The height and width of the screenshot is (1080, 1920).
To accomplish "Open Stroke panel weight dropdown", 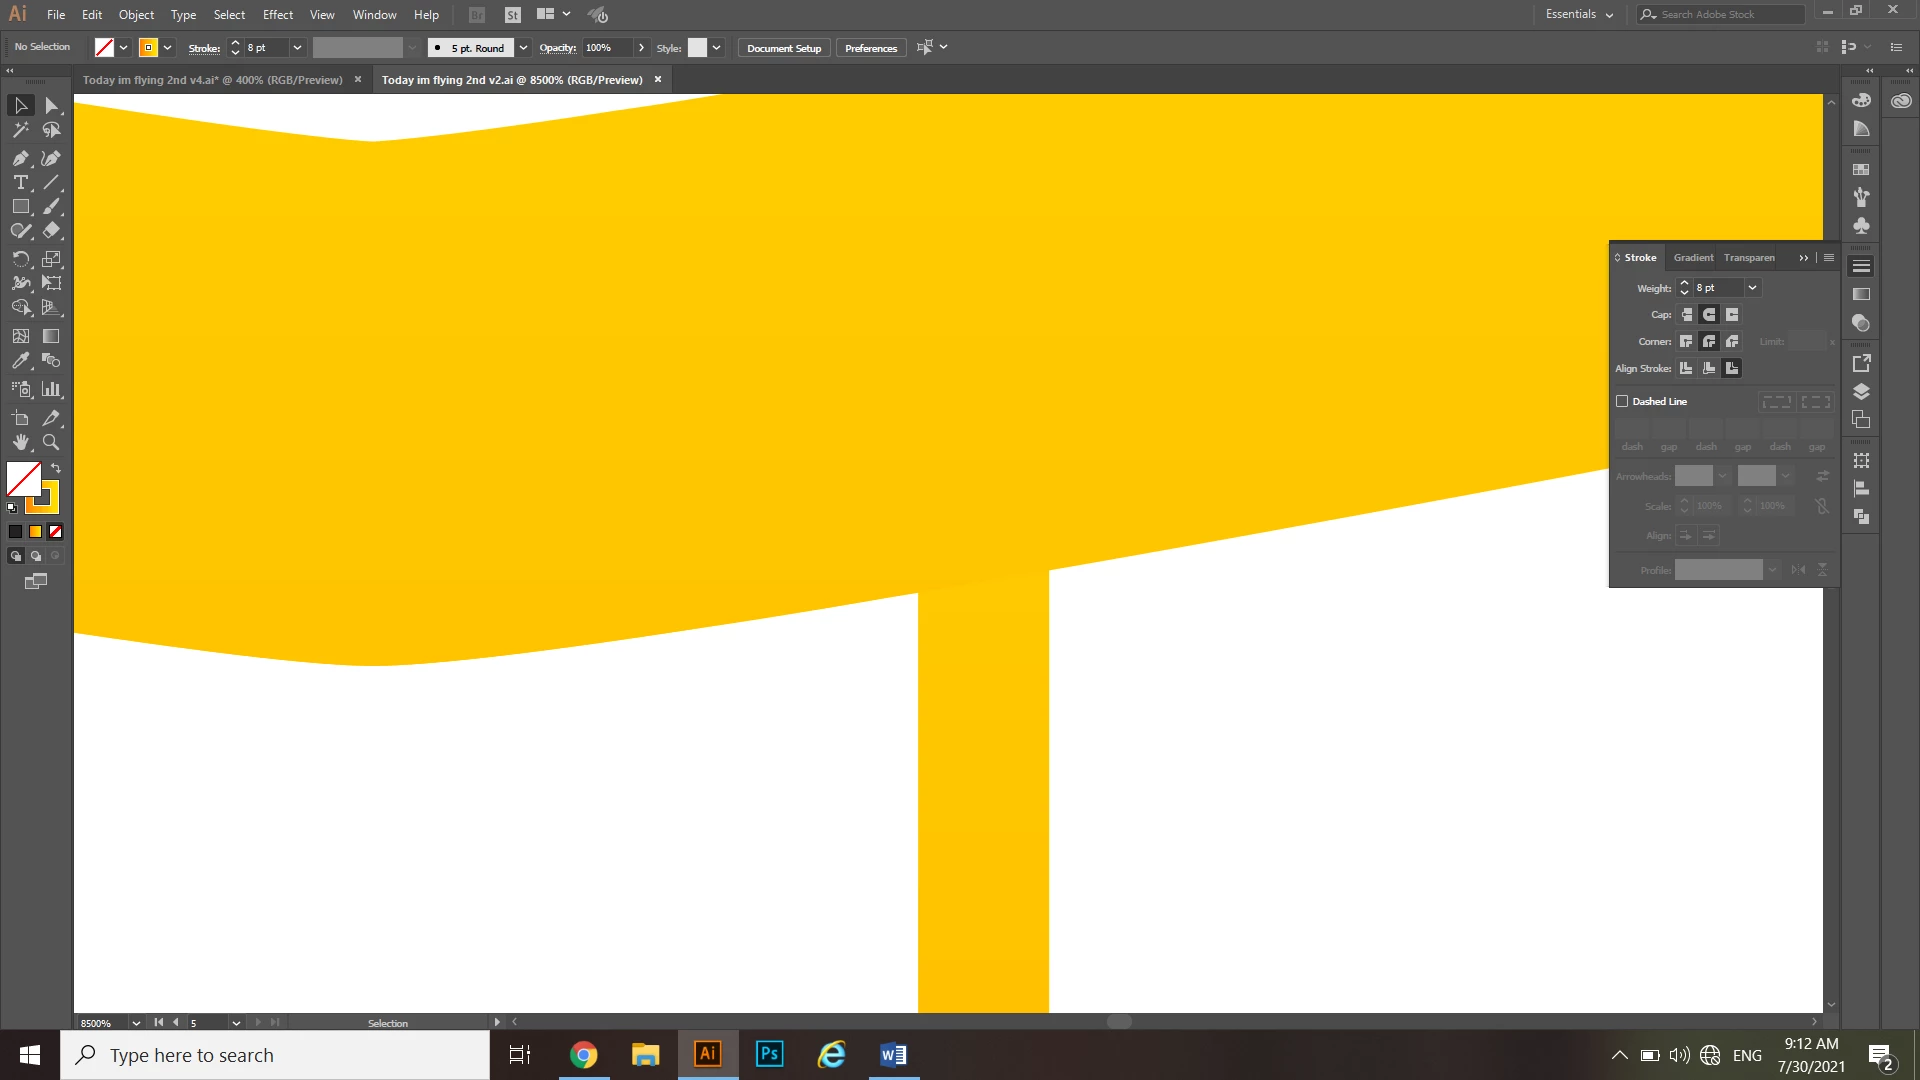I will pyautogui.click(x=1752, y=288).
